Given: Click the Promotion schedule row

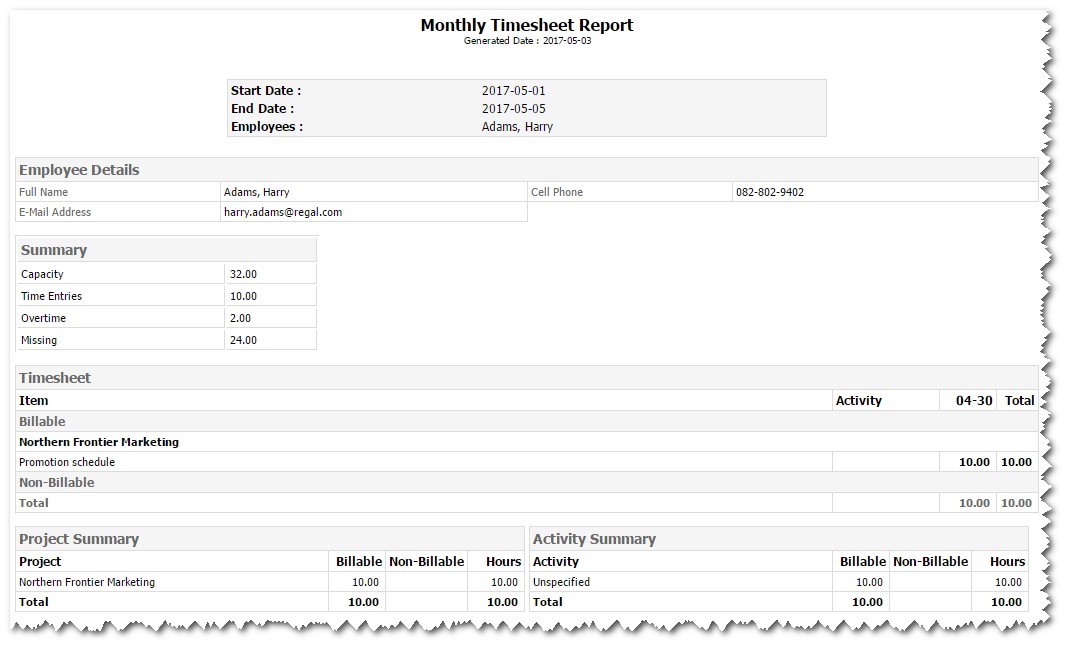Looking at the screenshot, I should click(x=526, y=462).
